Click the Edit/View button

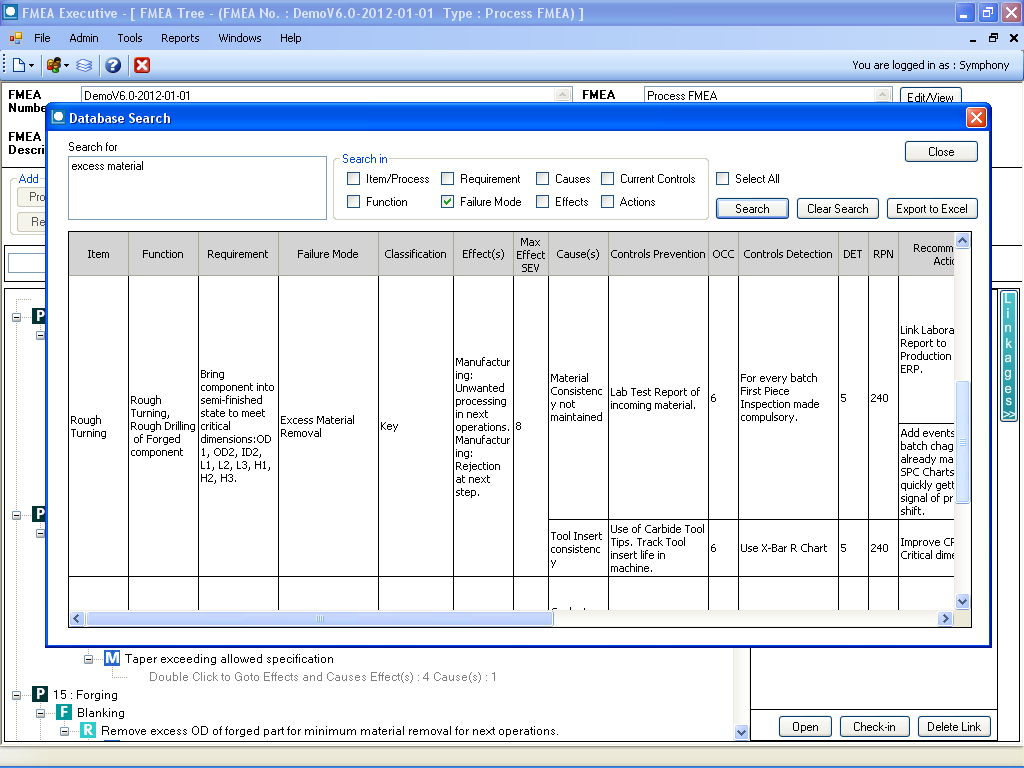coord(930,96)
